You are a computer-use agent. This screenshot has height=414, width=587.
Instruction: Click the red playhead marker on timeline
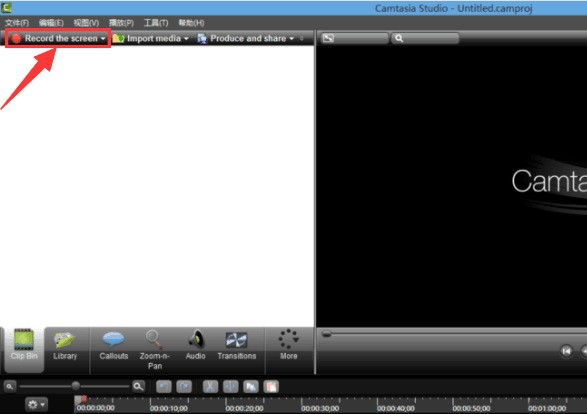[x=84, y=399]
